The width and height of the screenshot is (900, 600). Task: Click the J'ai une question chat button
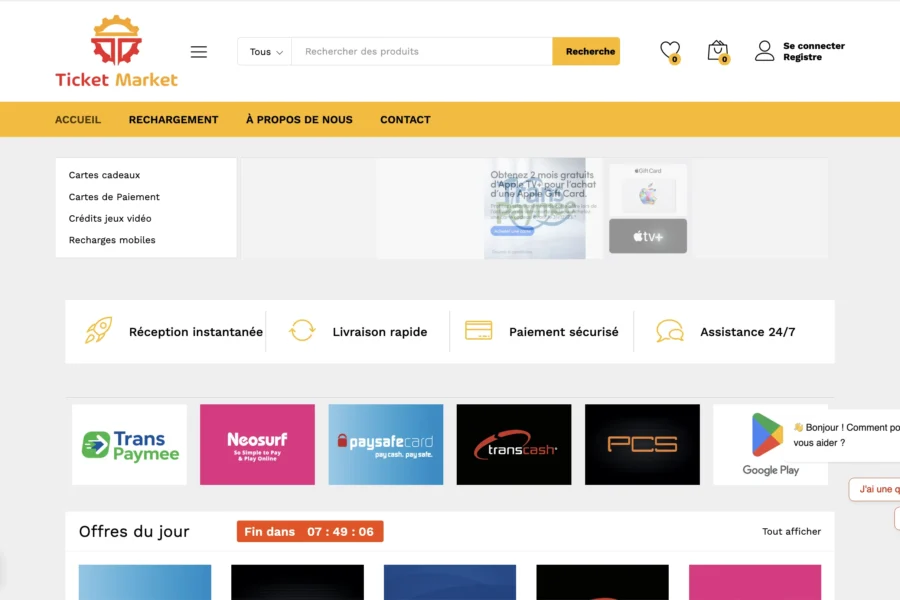tap(875, 489)
